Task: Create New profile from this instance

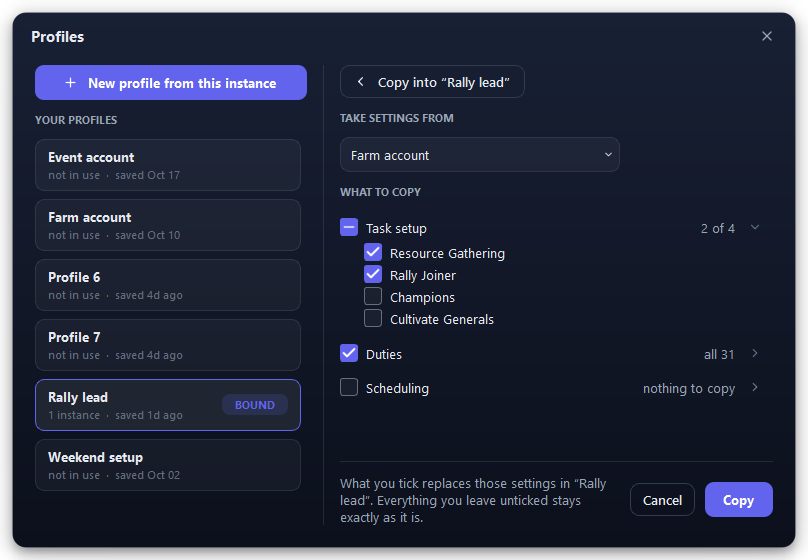Action: click(x=171, y=82)
